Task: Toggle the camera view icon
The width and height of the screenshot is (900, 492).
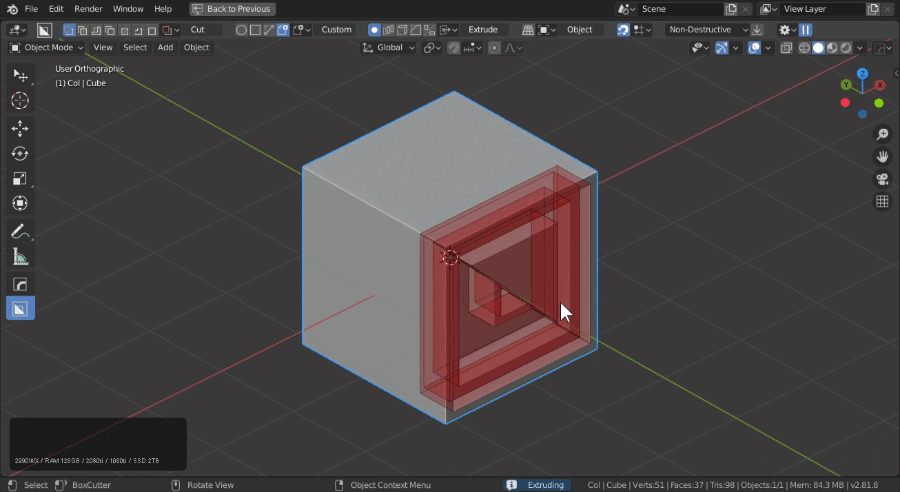Action: [882, 179]
